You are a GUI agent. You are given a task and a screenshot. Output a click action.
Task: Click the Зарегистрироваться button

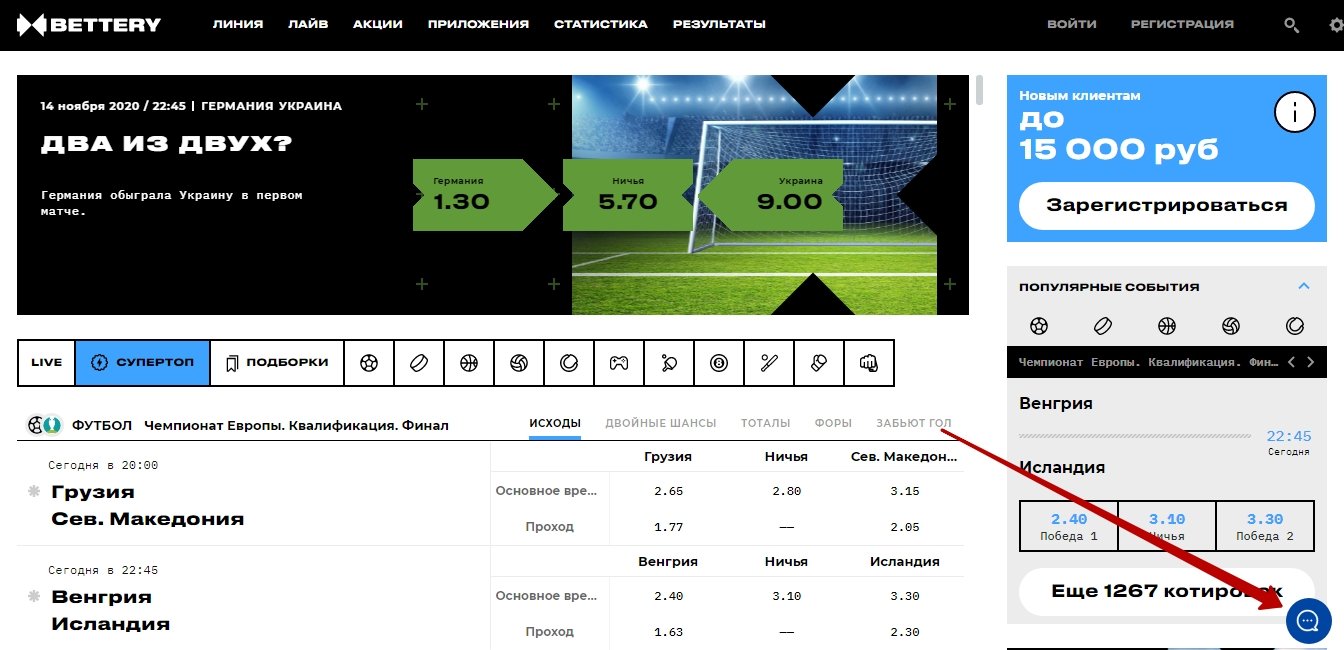(x=1166, y=206)
